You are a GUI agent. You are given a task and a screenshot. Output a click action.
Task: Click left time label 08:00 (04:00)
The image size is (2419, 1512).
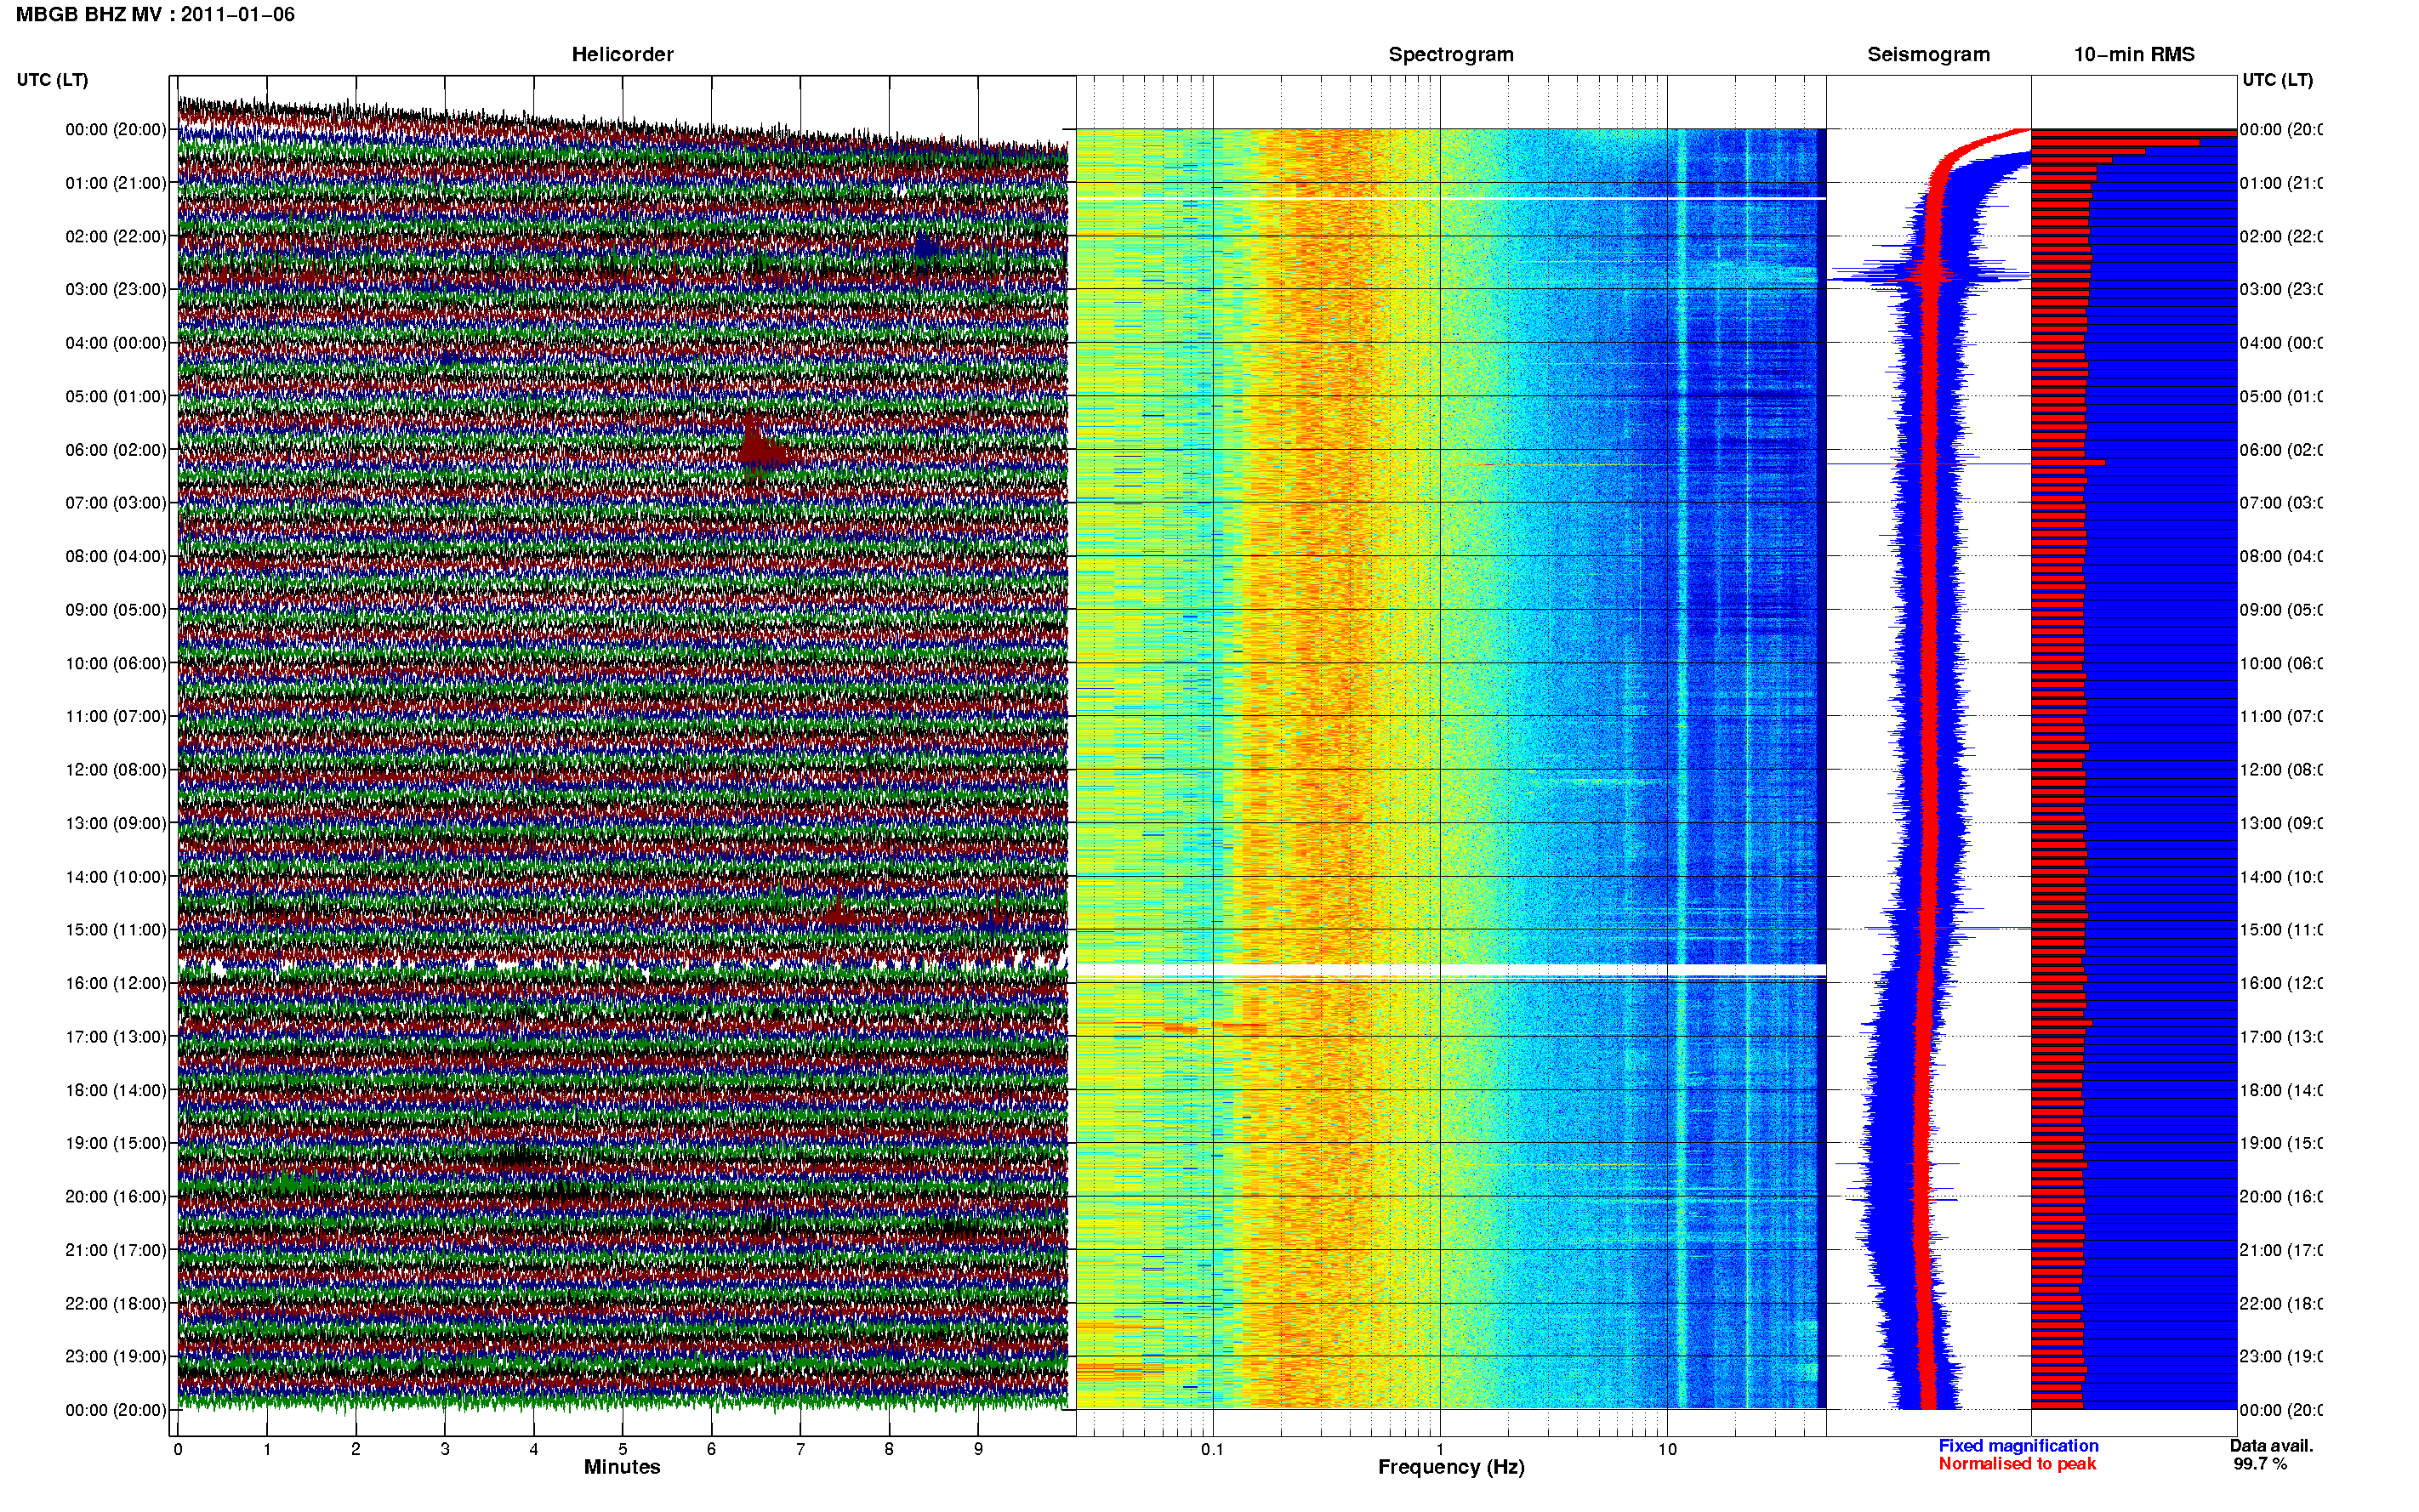click(116, 556)
